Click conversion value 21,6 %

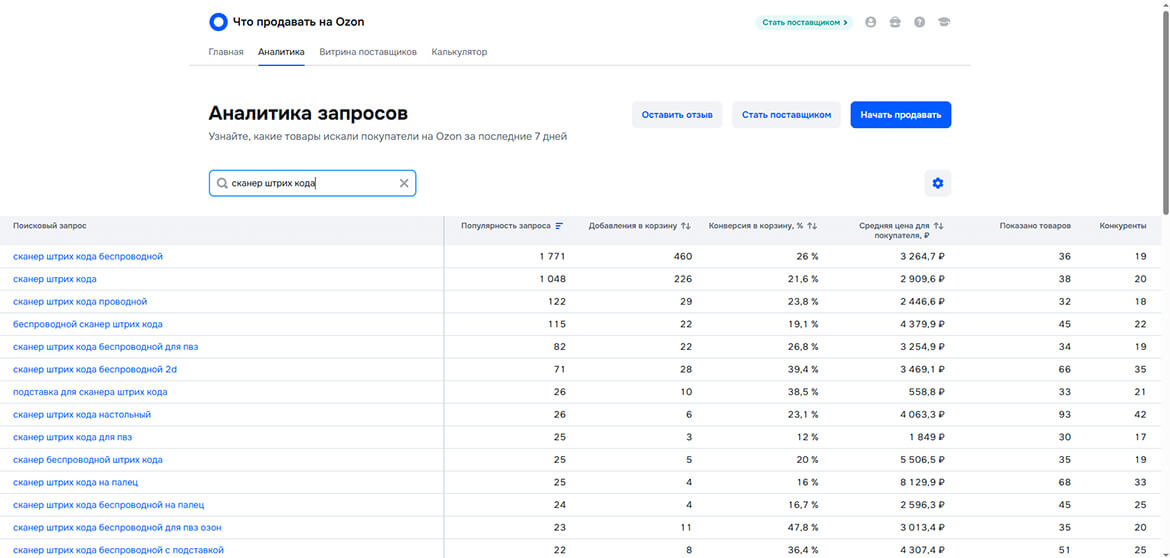click(x=803, y=279)
